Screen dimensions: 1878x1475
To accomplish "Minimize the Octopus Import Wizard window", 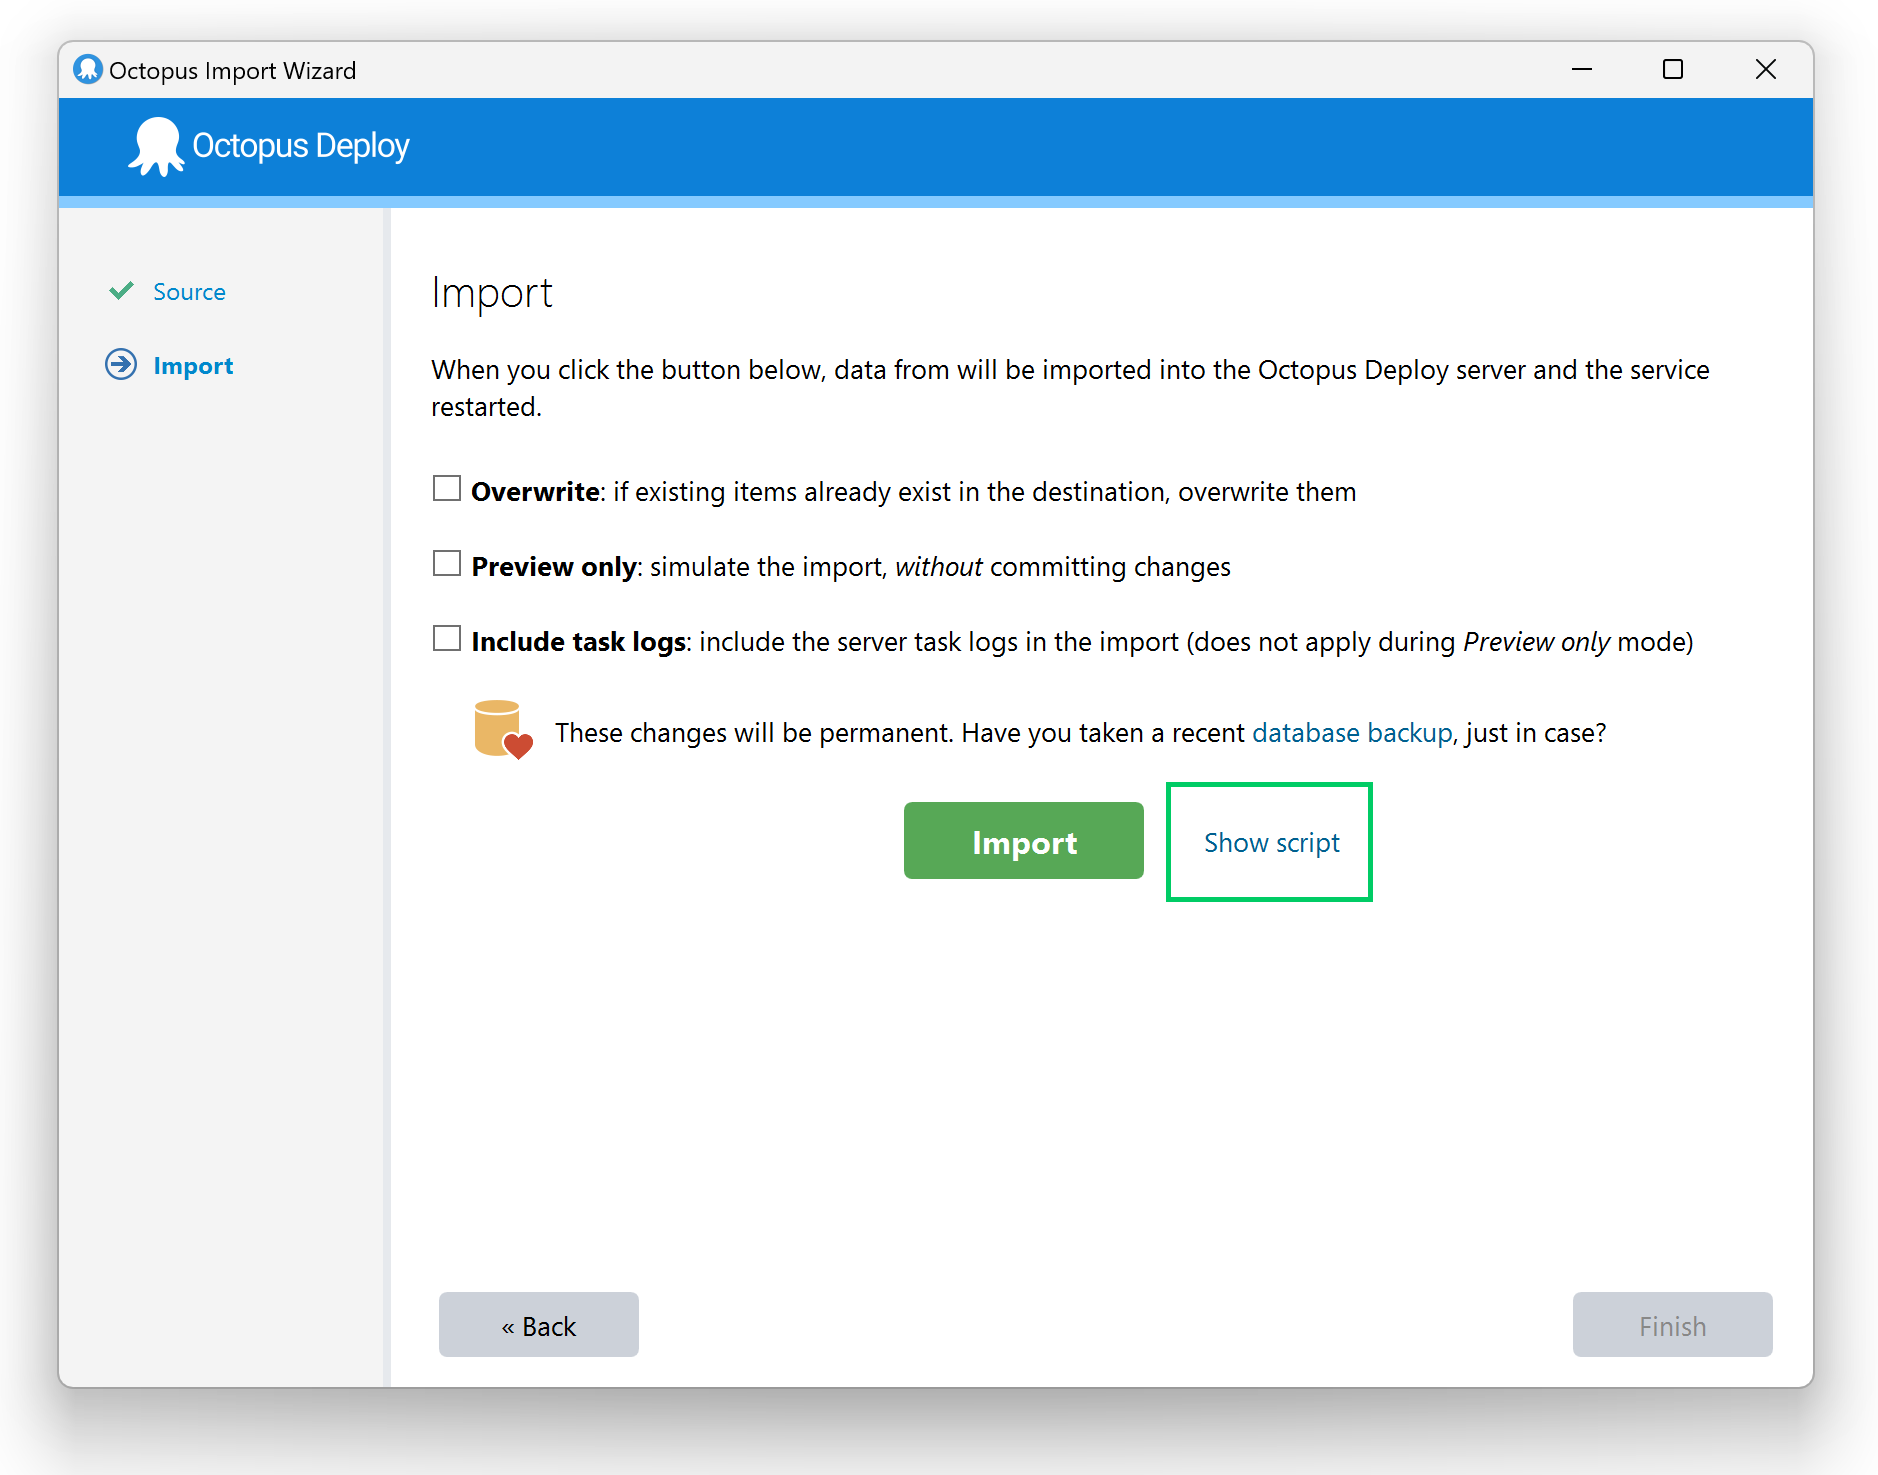I will point(1582,69).
